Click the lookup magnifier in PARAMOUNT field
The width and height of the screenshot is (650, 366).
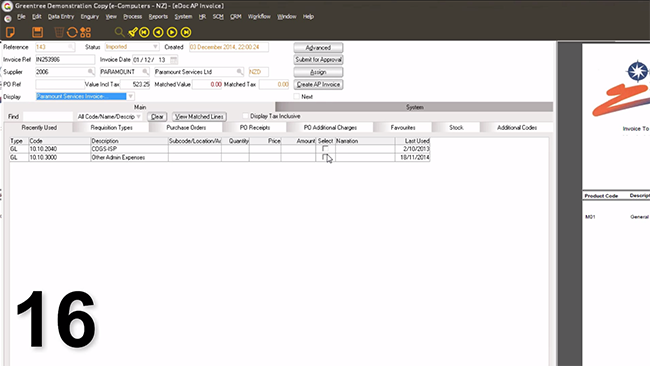[145, 72]
